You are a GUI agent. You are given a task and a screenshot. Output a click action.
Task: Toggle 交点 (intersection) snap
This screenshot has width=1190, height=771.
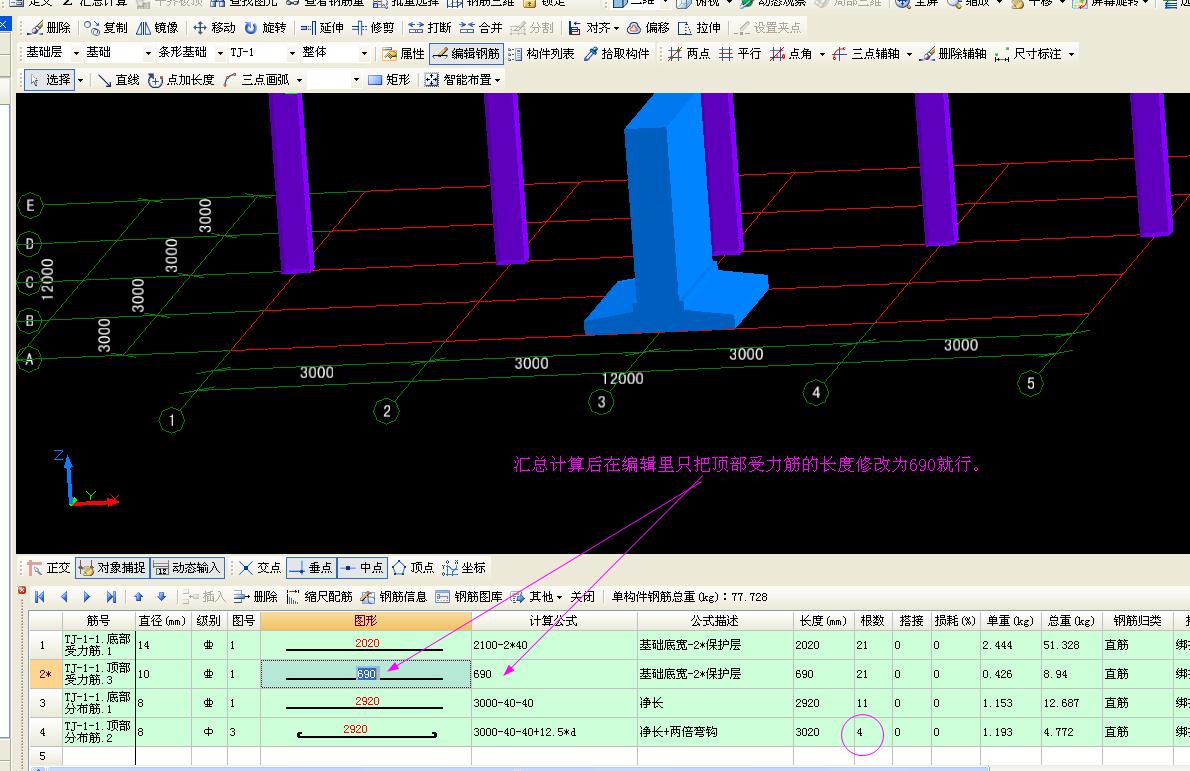(x=260, y=568)
